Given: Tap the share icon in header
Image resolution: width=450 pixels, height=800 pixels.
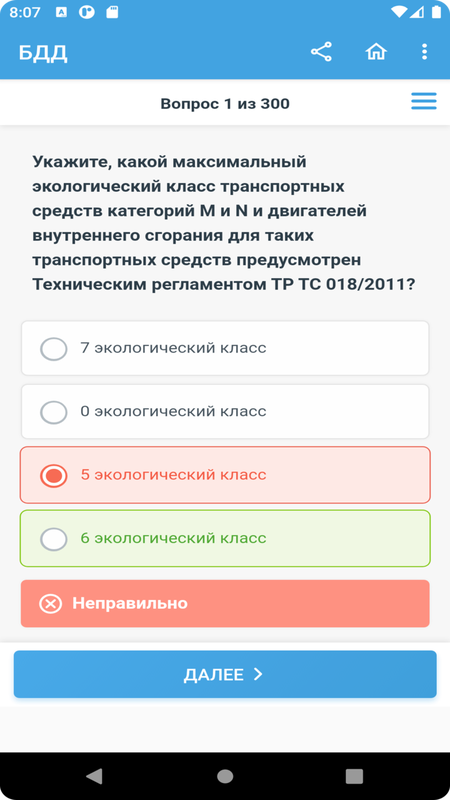Looking at the screenshot, I should pos(321,52).
